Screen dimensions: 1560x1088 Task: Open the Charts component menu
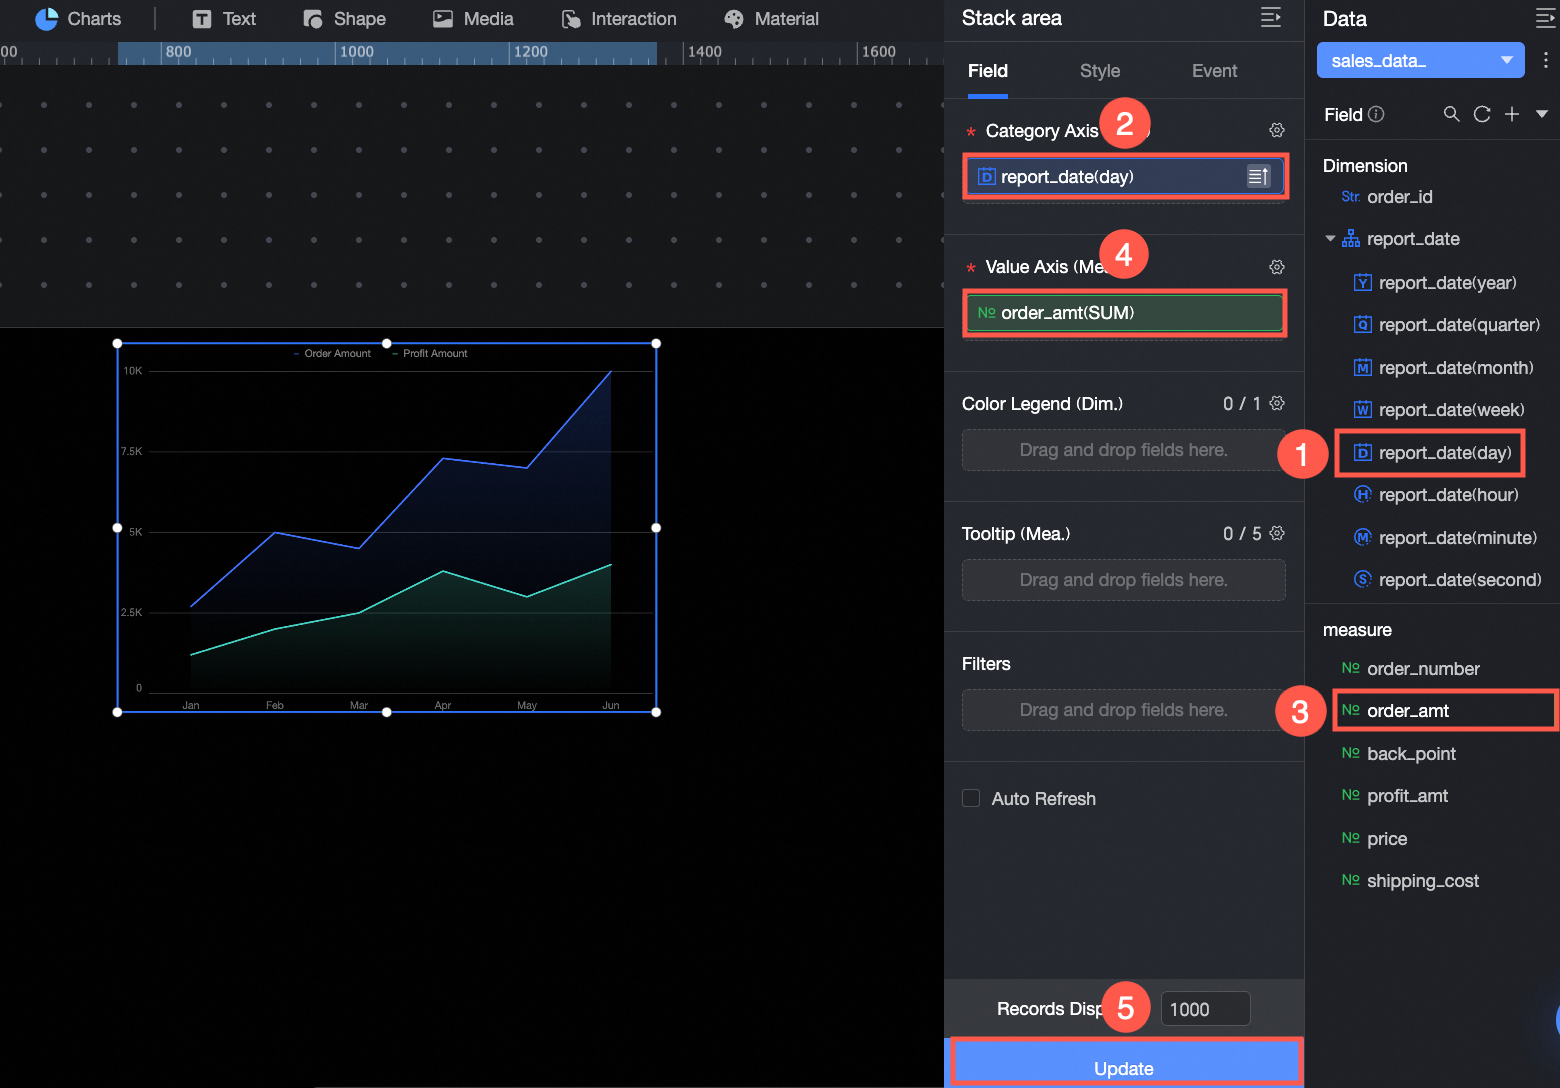pyautogui.click(x=78, y=19)
